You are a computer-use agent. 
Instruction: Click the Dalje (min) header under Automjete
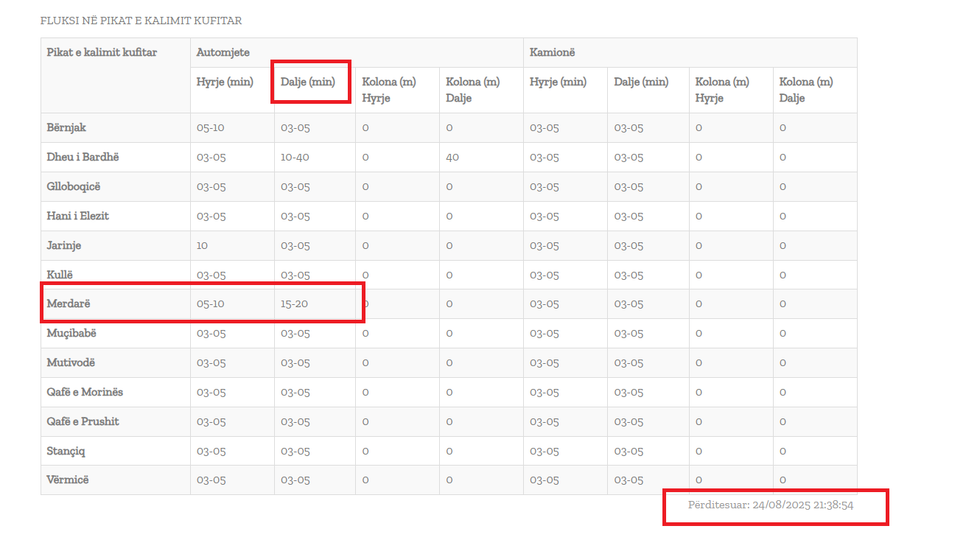pyautogui.click(x=308, y=82)
